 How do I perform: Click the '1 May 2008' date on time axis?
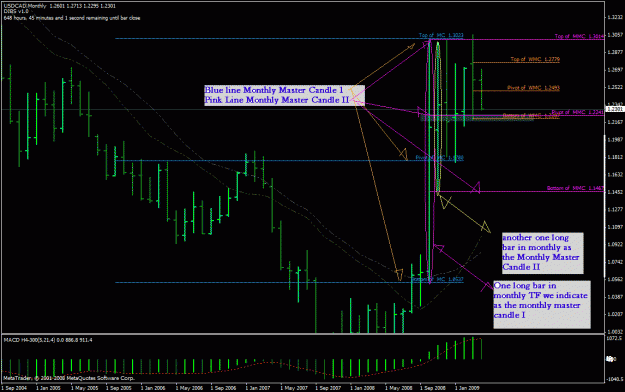pyautogui.click(x=398, y=388)
